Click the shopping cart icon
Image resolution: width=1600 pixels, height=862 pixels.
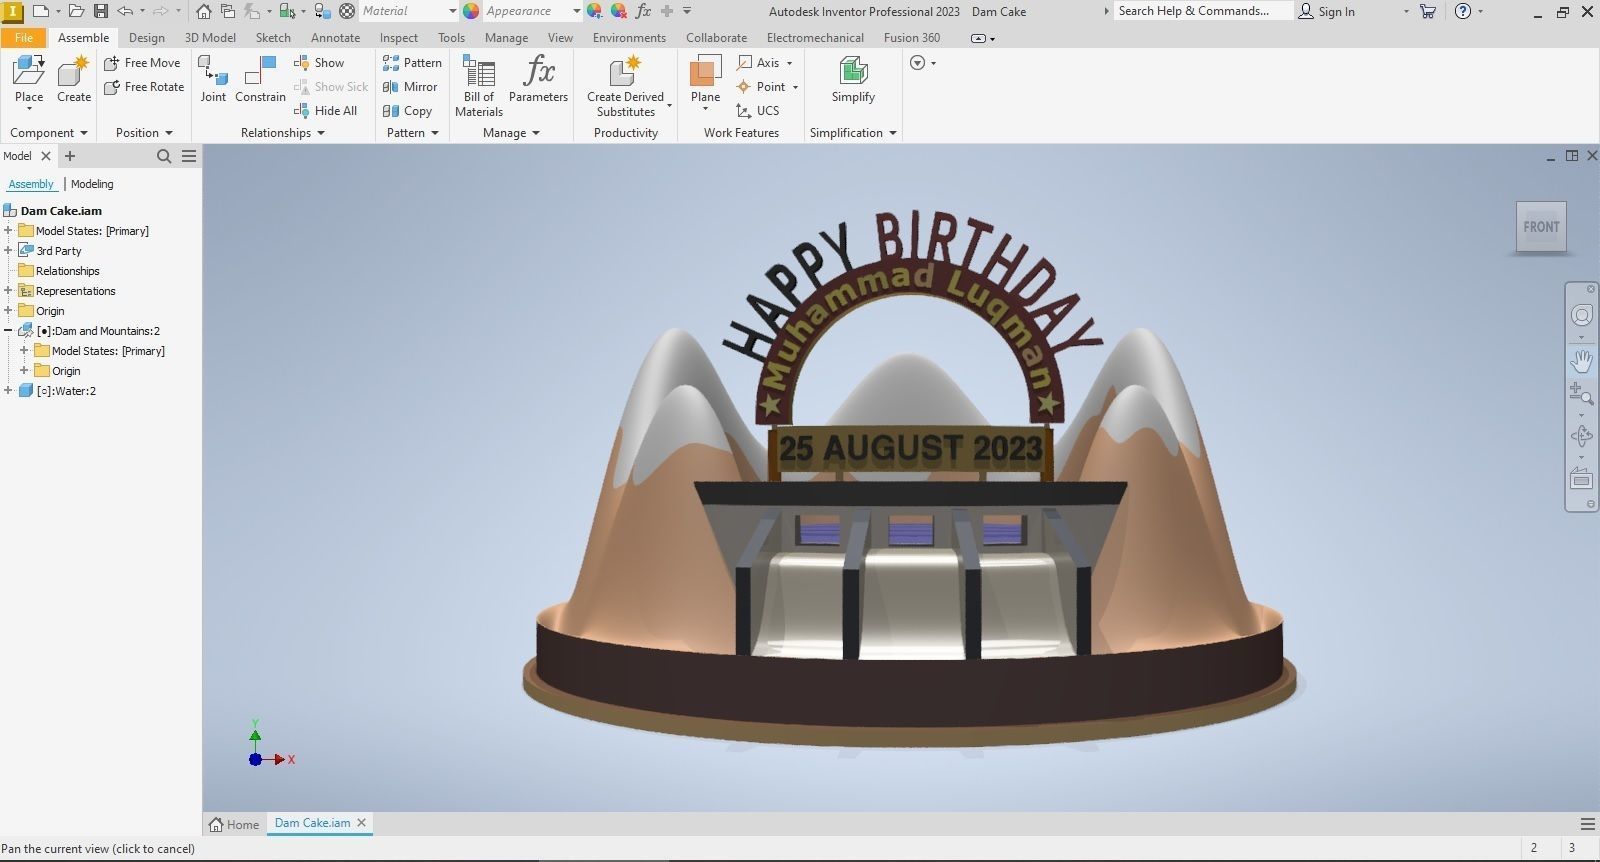tap(1427, 11)
